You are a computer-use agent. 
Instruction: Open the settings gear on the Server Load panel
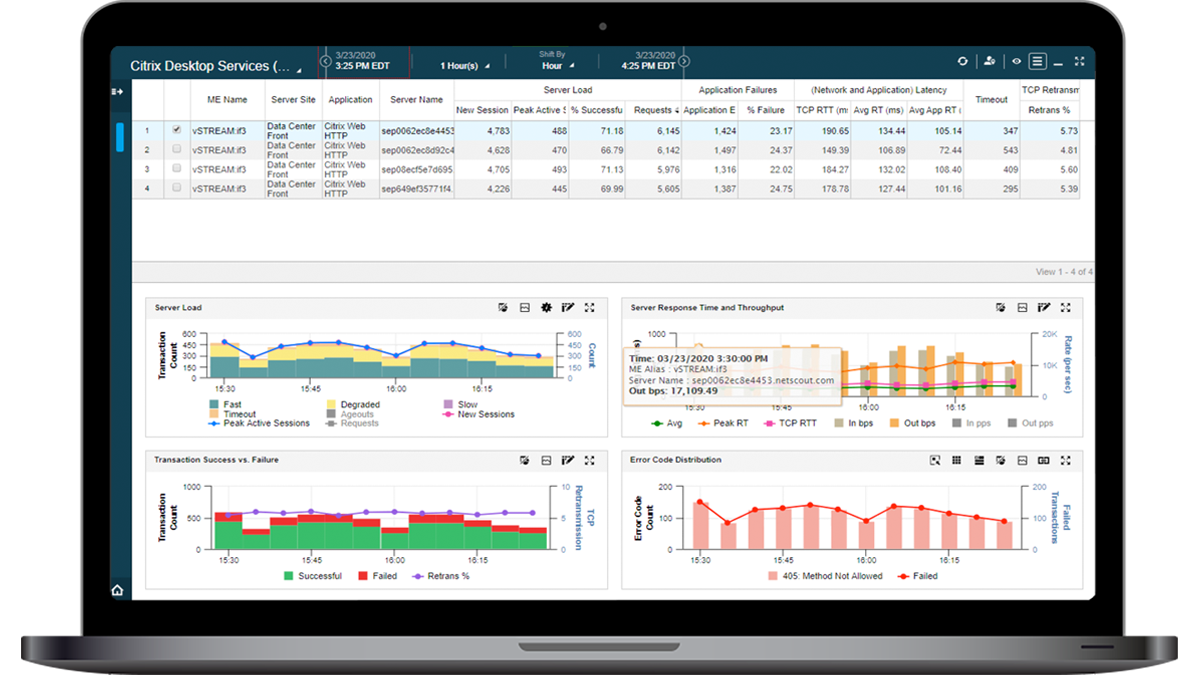545,308
